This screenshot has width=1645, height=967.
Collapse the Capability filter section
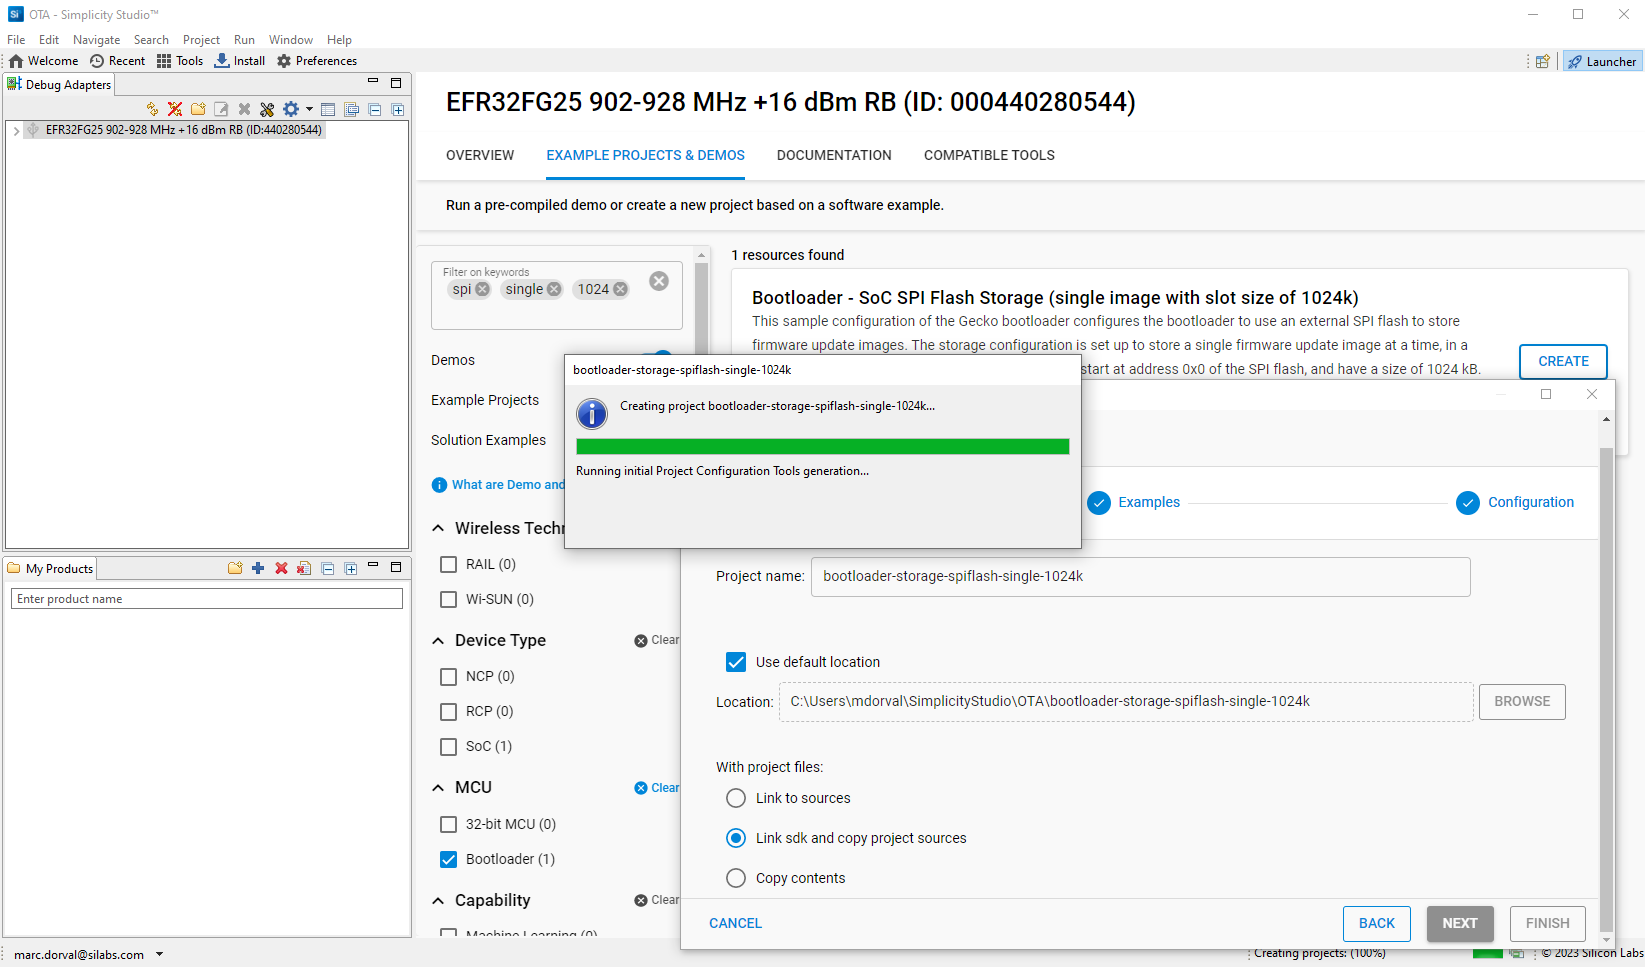(x=438, y=901)
